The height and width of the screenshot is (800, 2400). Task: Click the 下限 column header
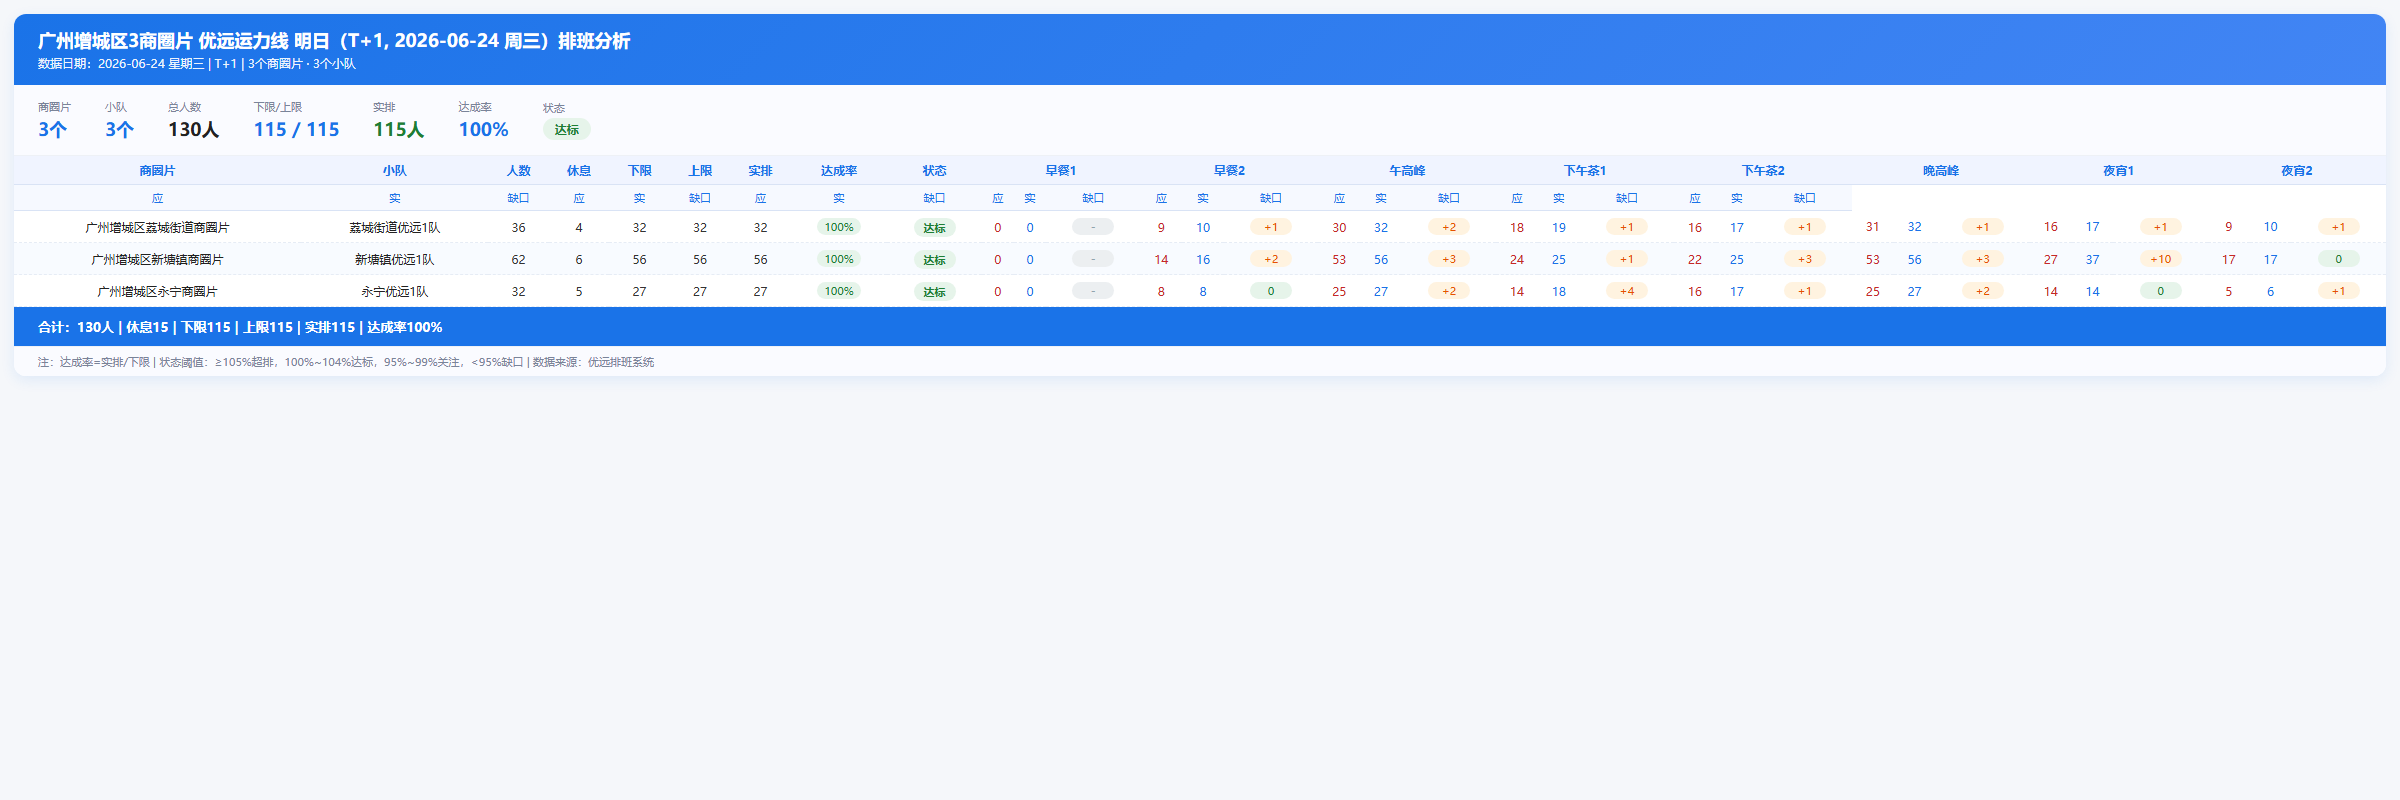(640, 171)
